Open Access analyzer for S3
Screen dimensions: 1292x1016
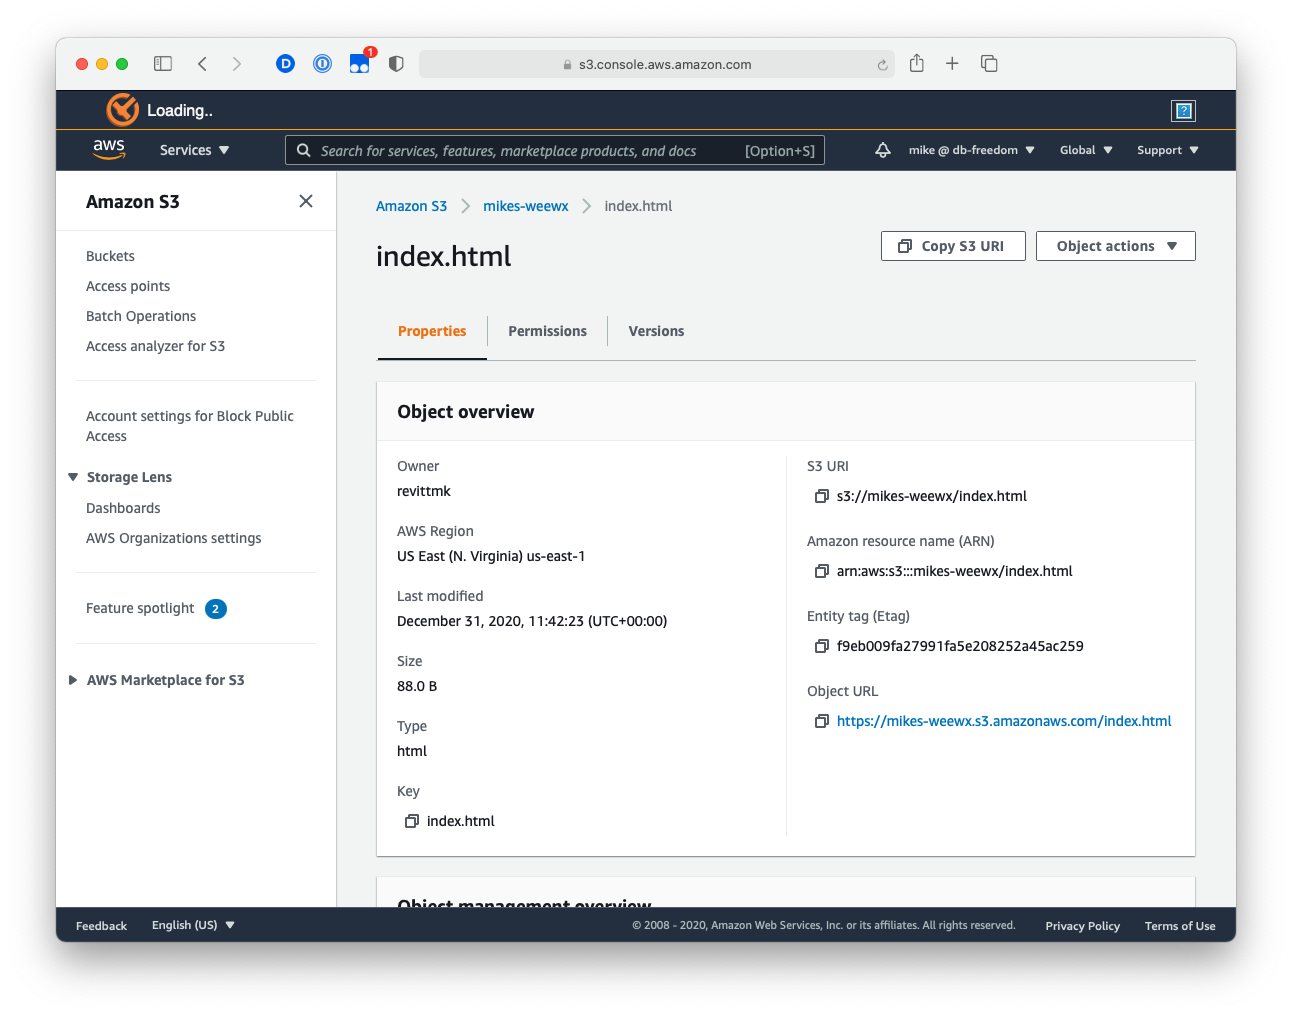(x=155, y=346)
